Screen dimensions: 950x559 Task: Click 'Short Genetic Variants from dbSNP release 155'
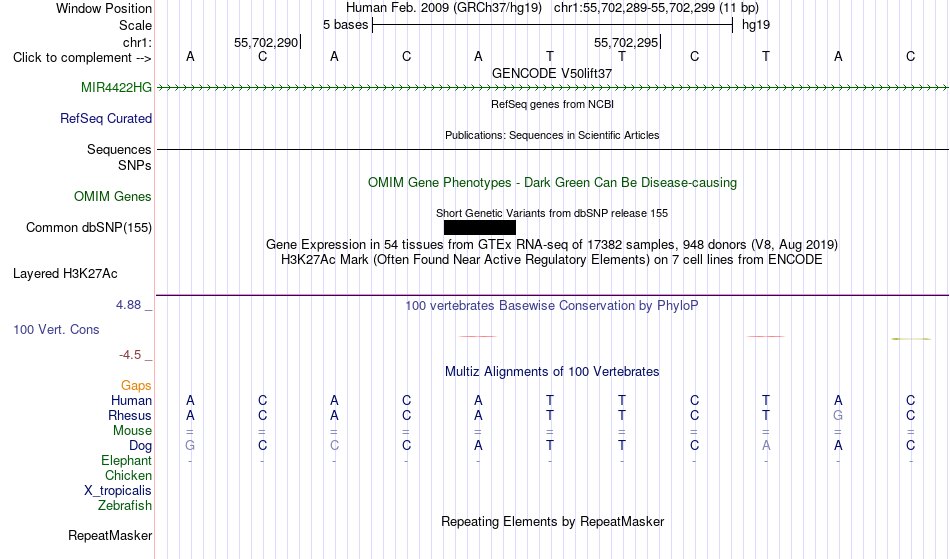pos(552,214)
